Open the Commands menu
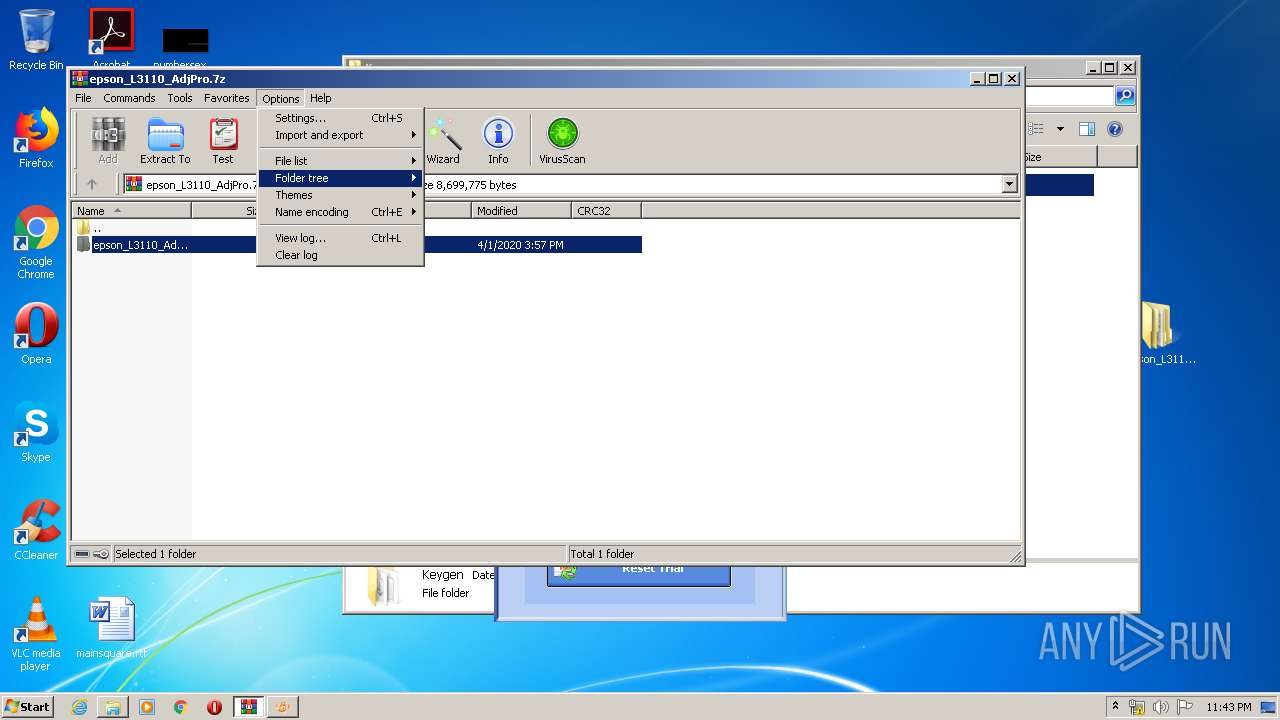This screenshot has height=720, width=1280. tap(129, 98)
